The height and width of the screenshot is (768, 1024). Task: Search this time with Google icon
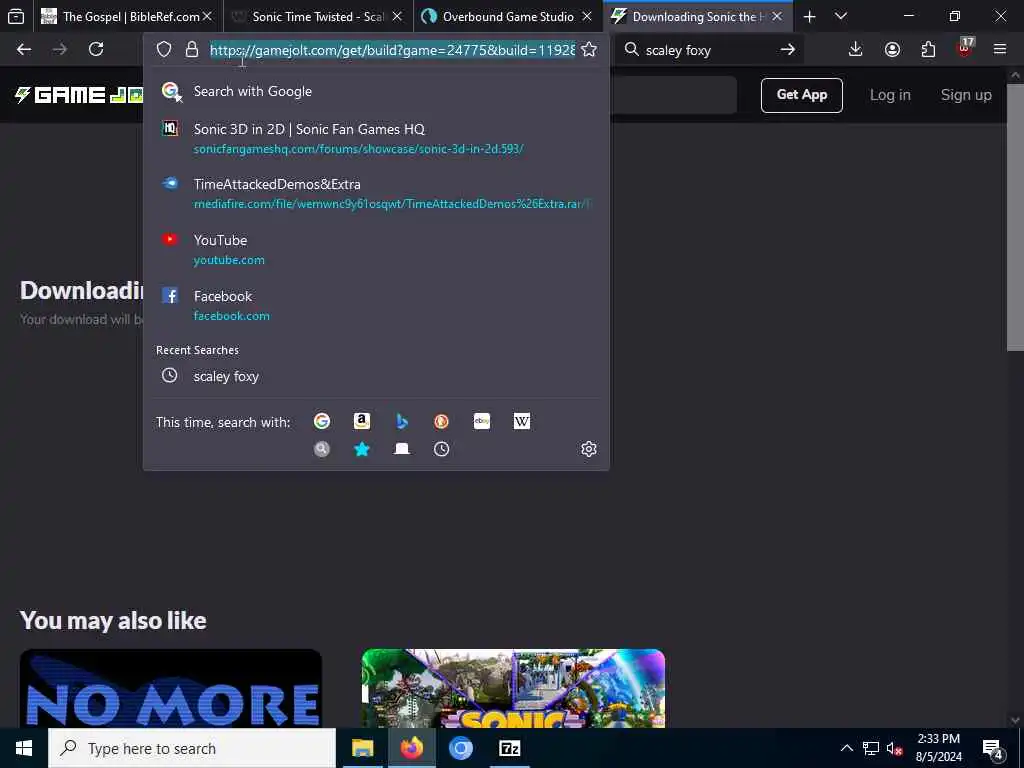321,421
